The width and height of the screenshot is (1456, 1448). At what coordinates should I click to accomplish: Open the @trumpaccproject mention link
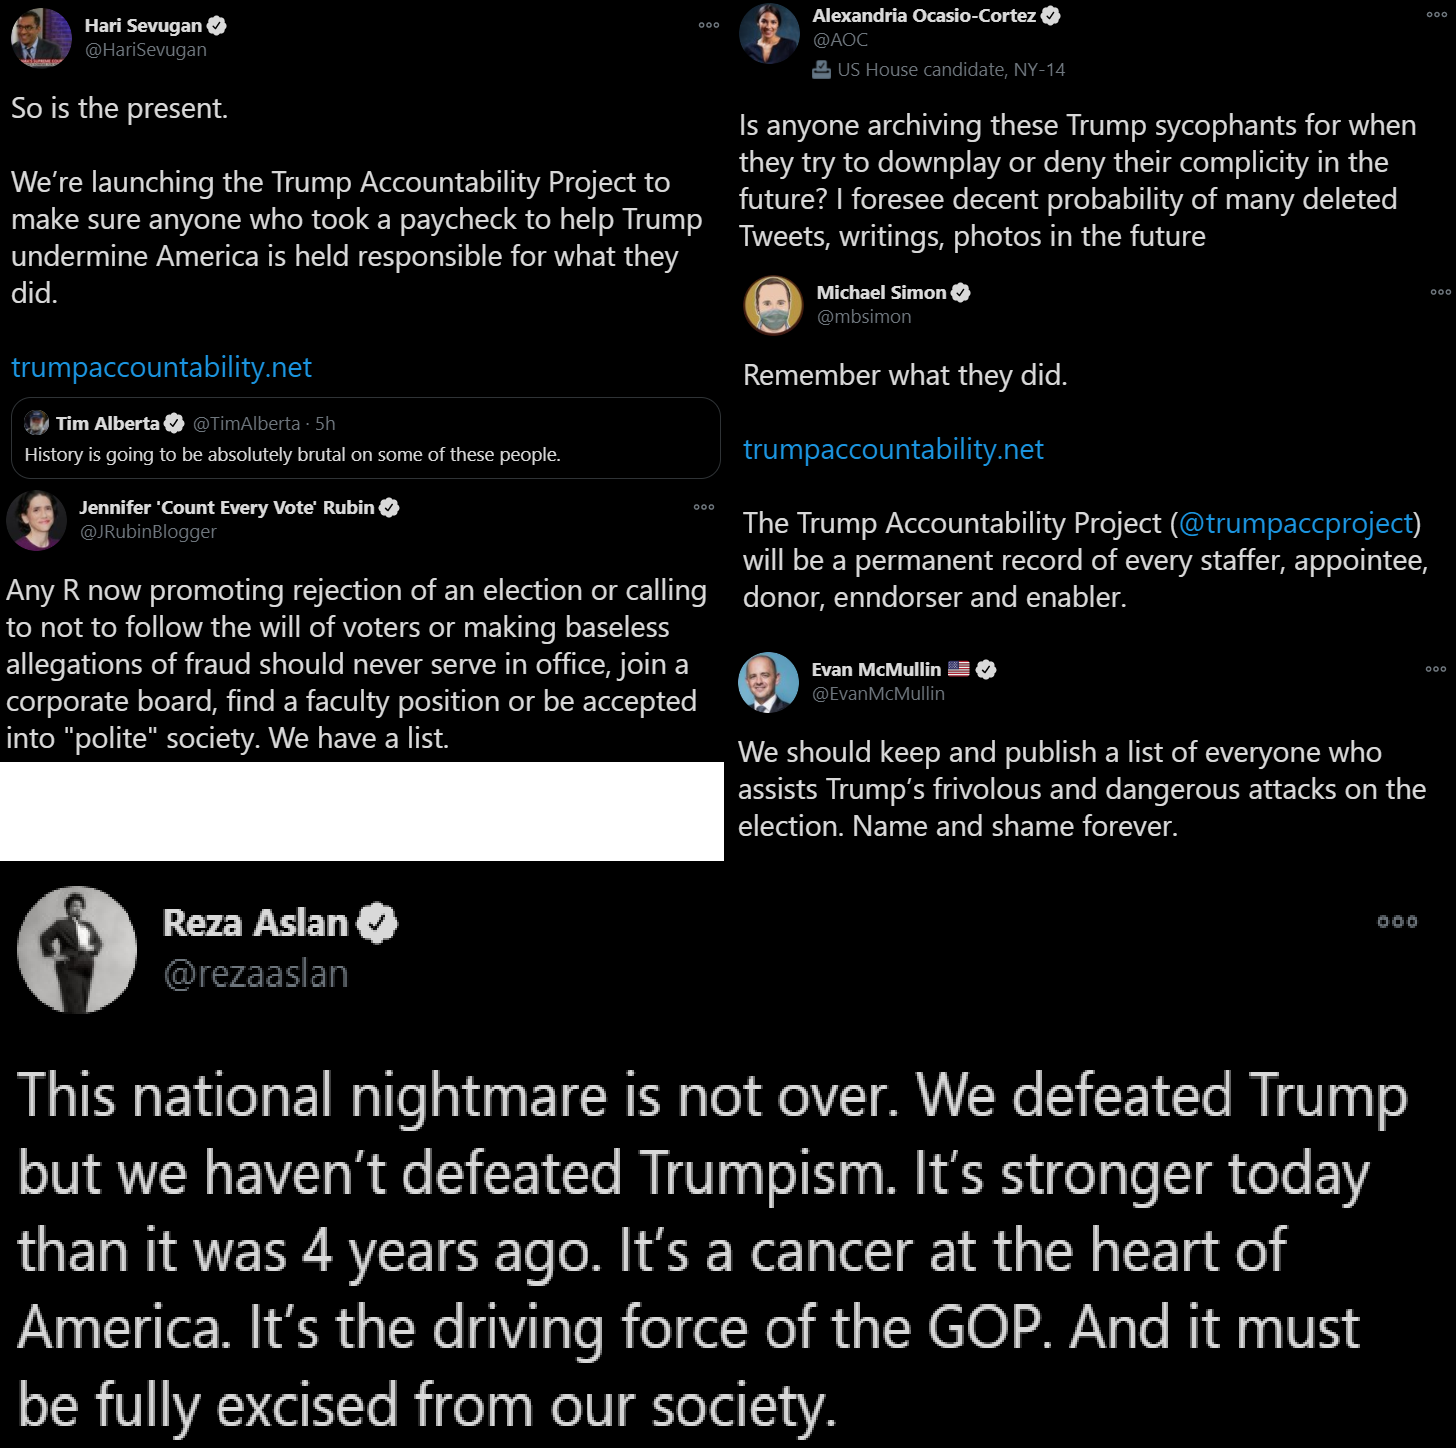[1295, 523]
